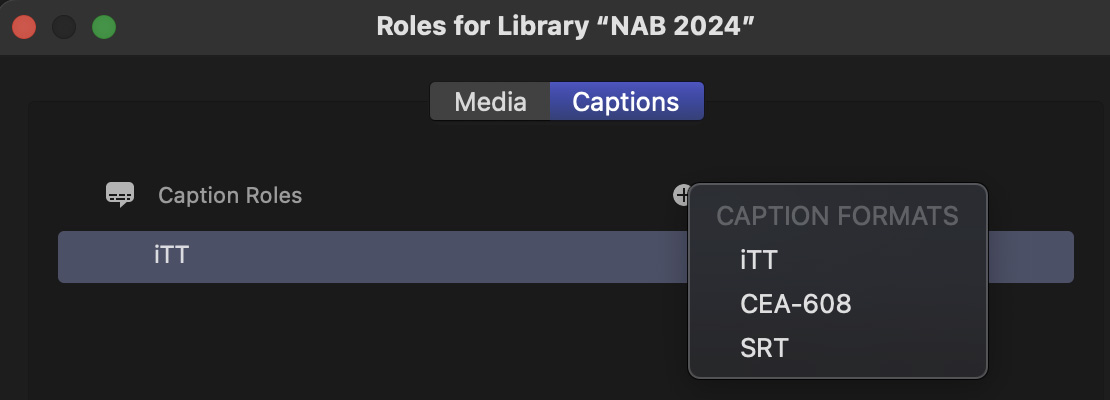Minimize the Roles window with gray button
Viewport: 1110px width, 400px height.
pyautogui.click(x=64, y=27)
